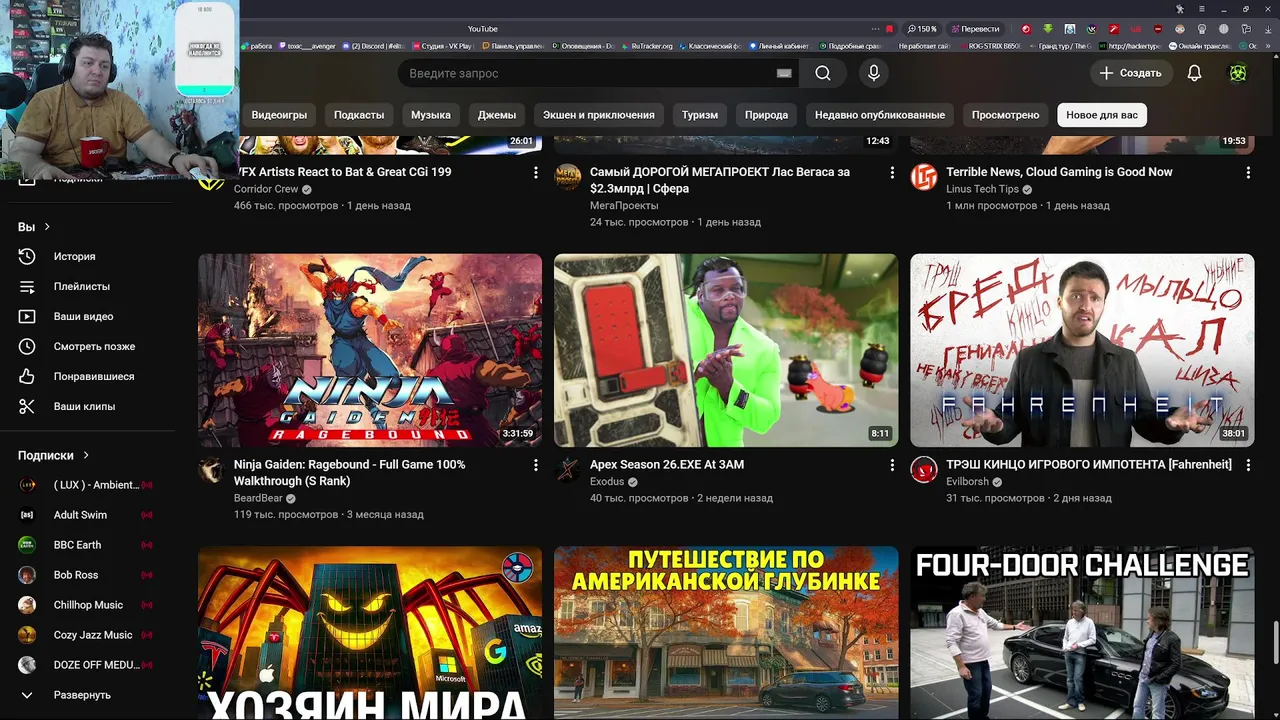Open ТРЭШ КИНЦО ИГРОВОГО ИМПОТЕНТА title

pyautogui.click(x=1089, y=465)
